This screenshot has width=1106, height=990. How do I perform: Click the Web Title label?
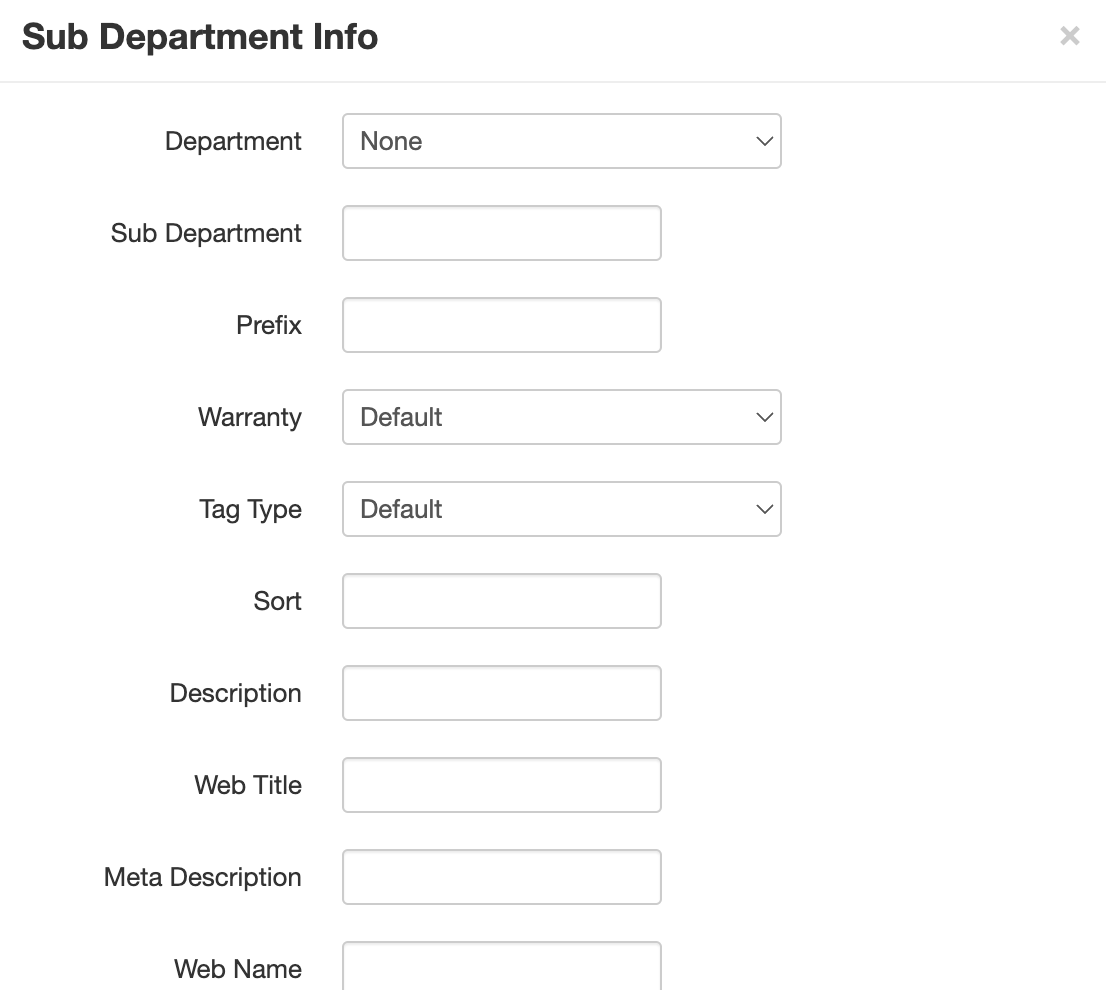248,785
